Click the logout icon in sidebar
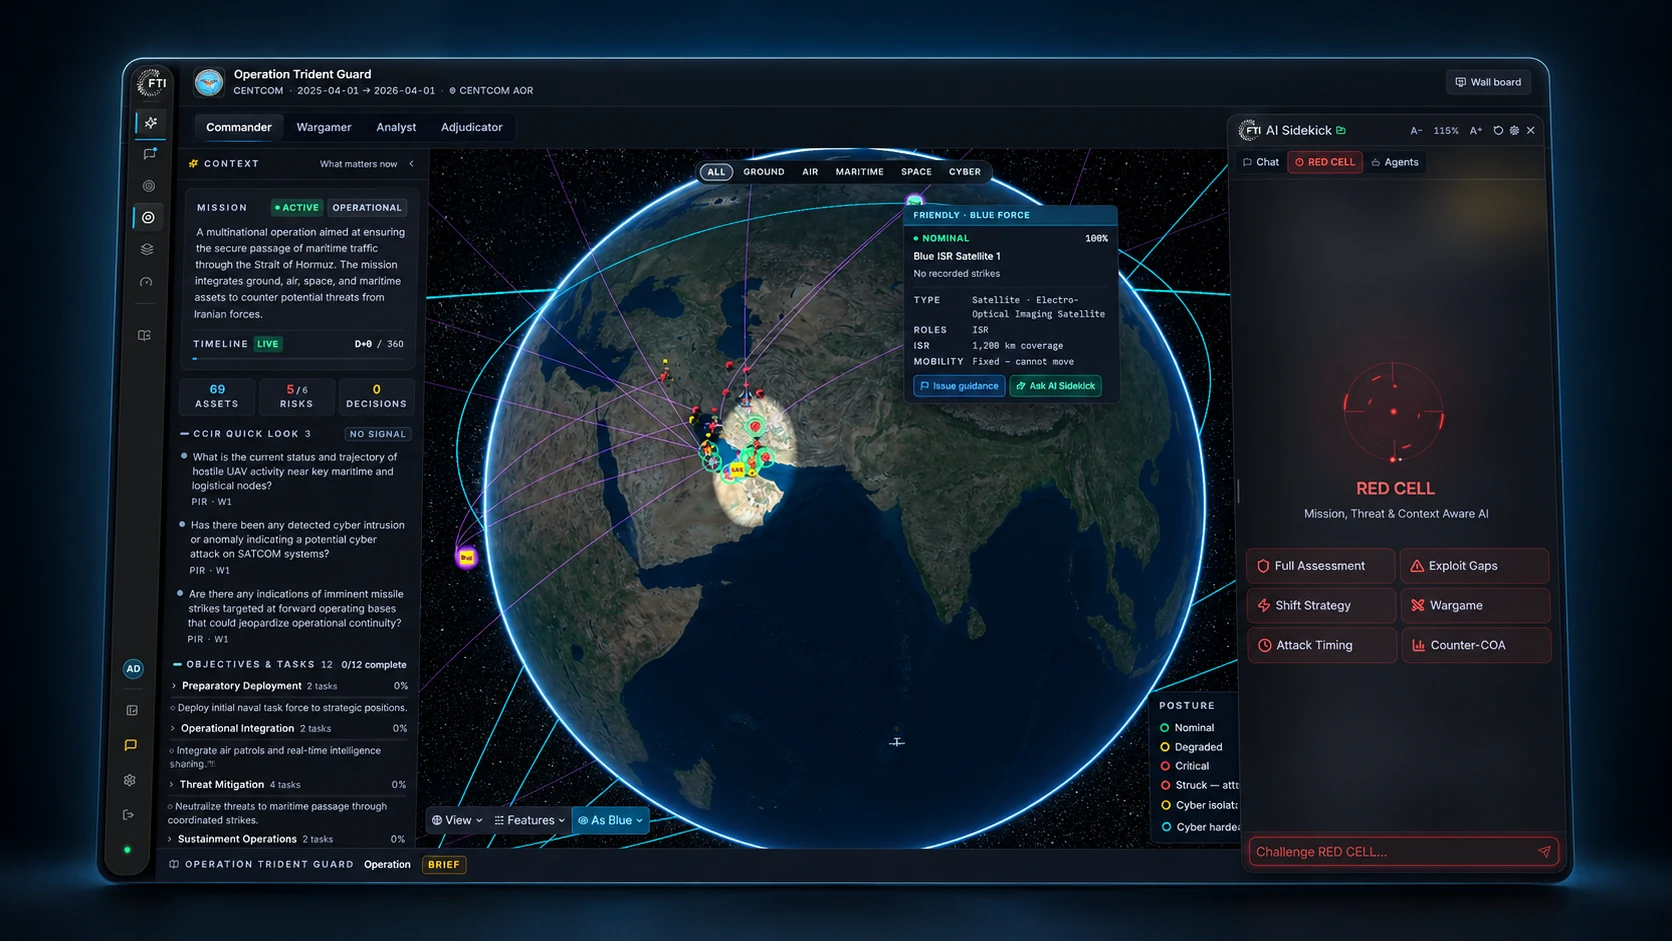Viewport: 1672px width, 941px height. (128, 815)
